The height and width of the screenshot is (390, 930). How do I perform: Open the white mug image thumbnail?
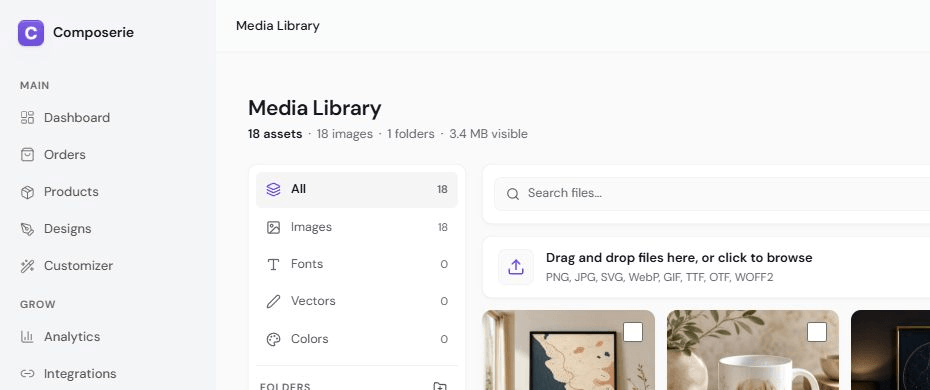click(753, 350)
